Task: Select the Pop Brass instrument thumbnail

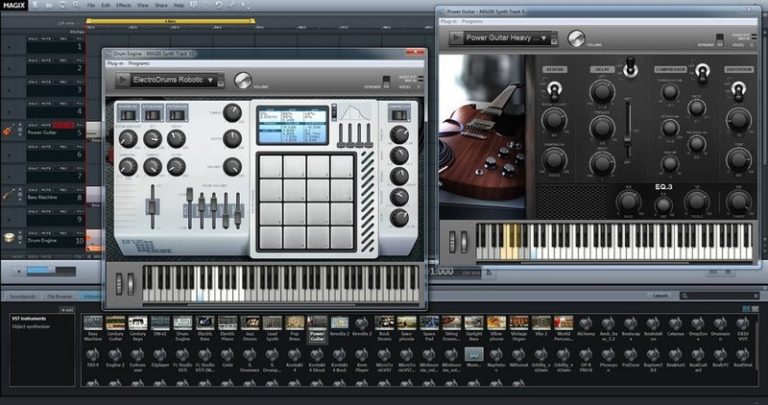Action: pyautogui.click(x=295, y=323)
